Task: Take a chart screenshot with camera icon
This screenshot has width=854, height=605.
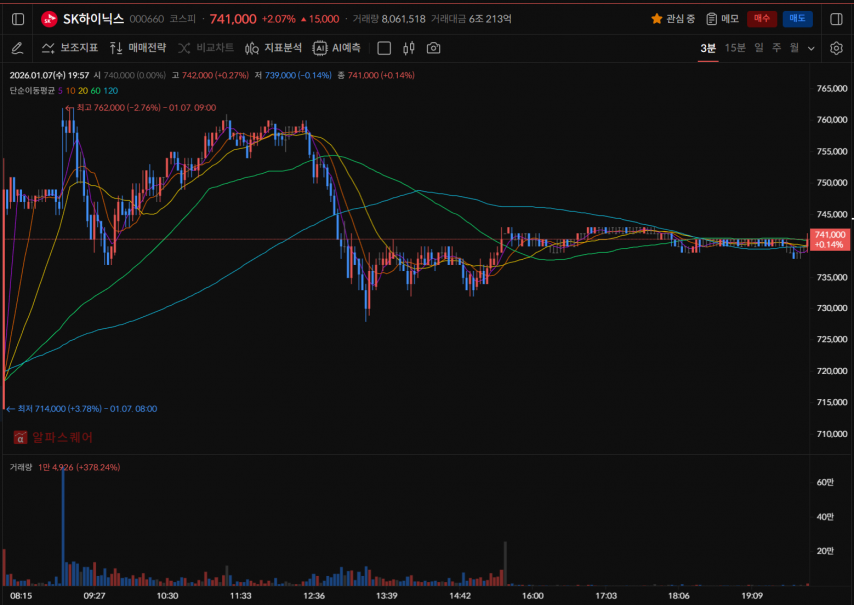Action: coord(433,48)
